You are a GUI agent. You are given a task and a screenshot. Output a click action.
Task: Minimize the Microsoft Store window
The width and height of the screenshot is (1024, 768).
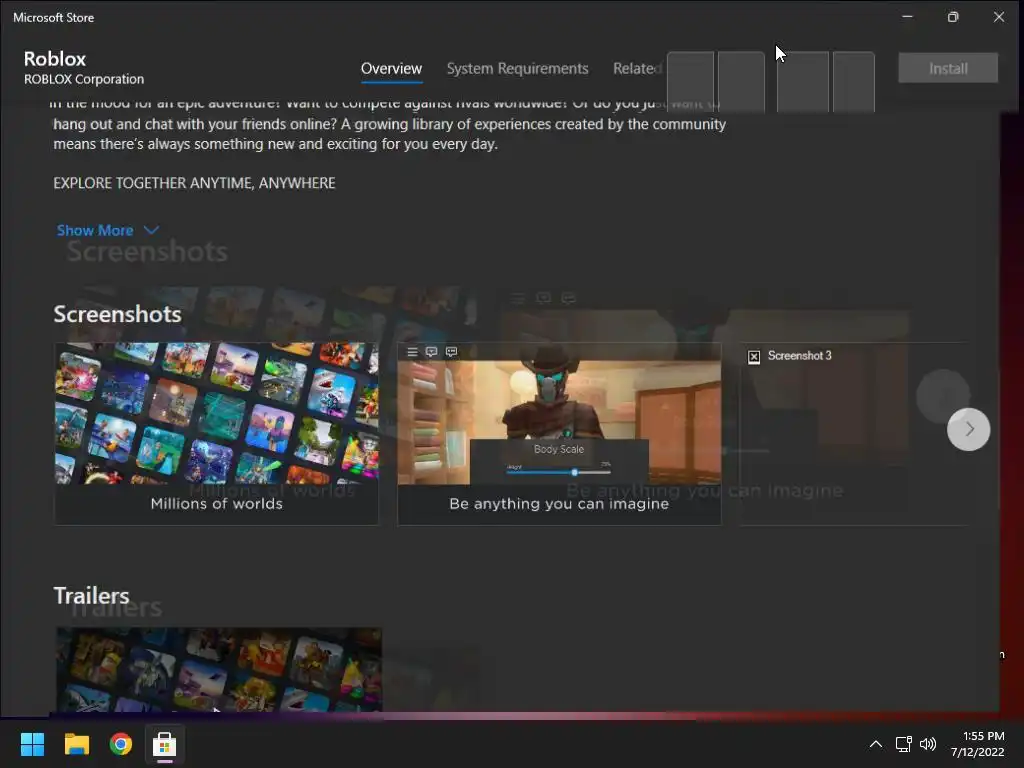907,17
